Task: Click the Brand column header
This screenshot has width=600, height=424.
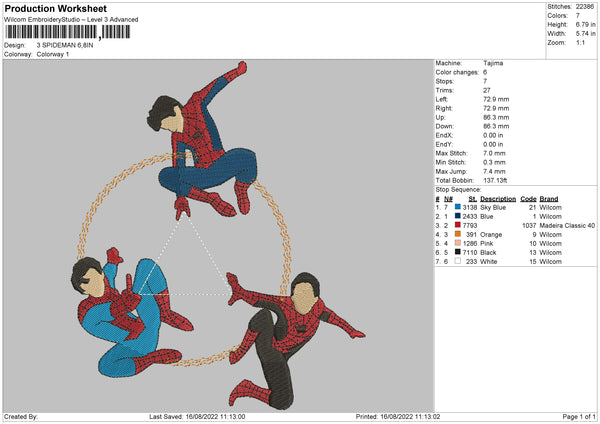Action: point(549,199)
